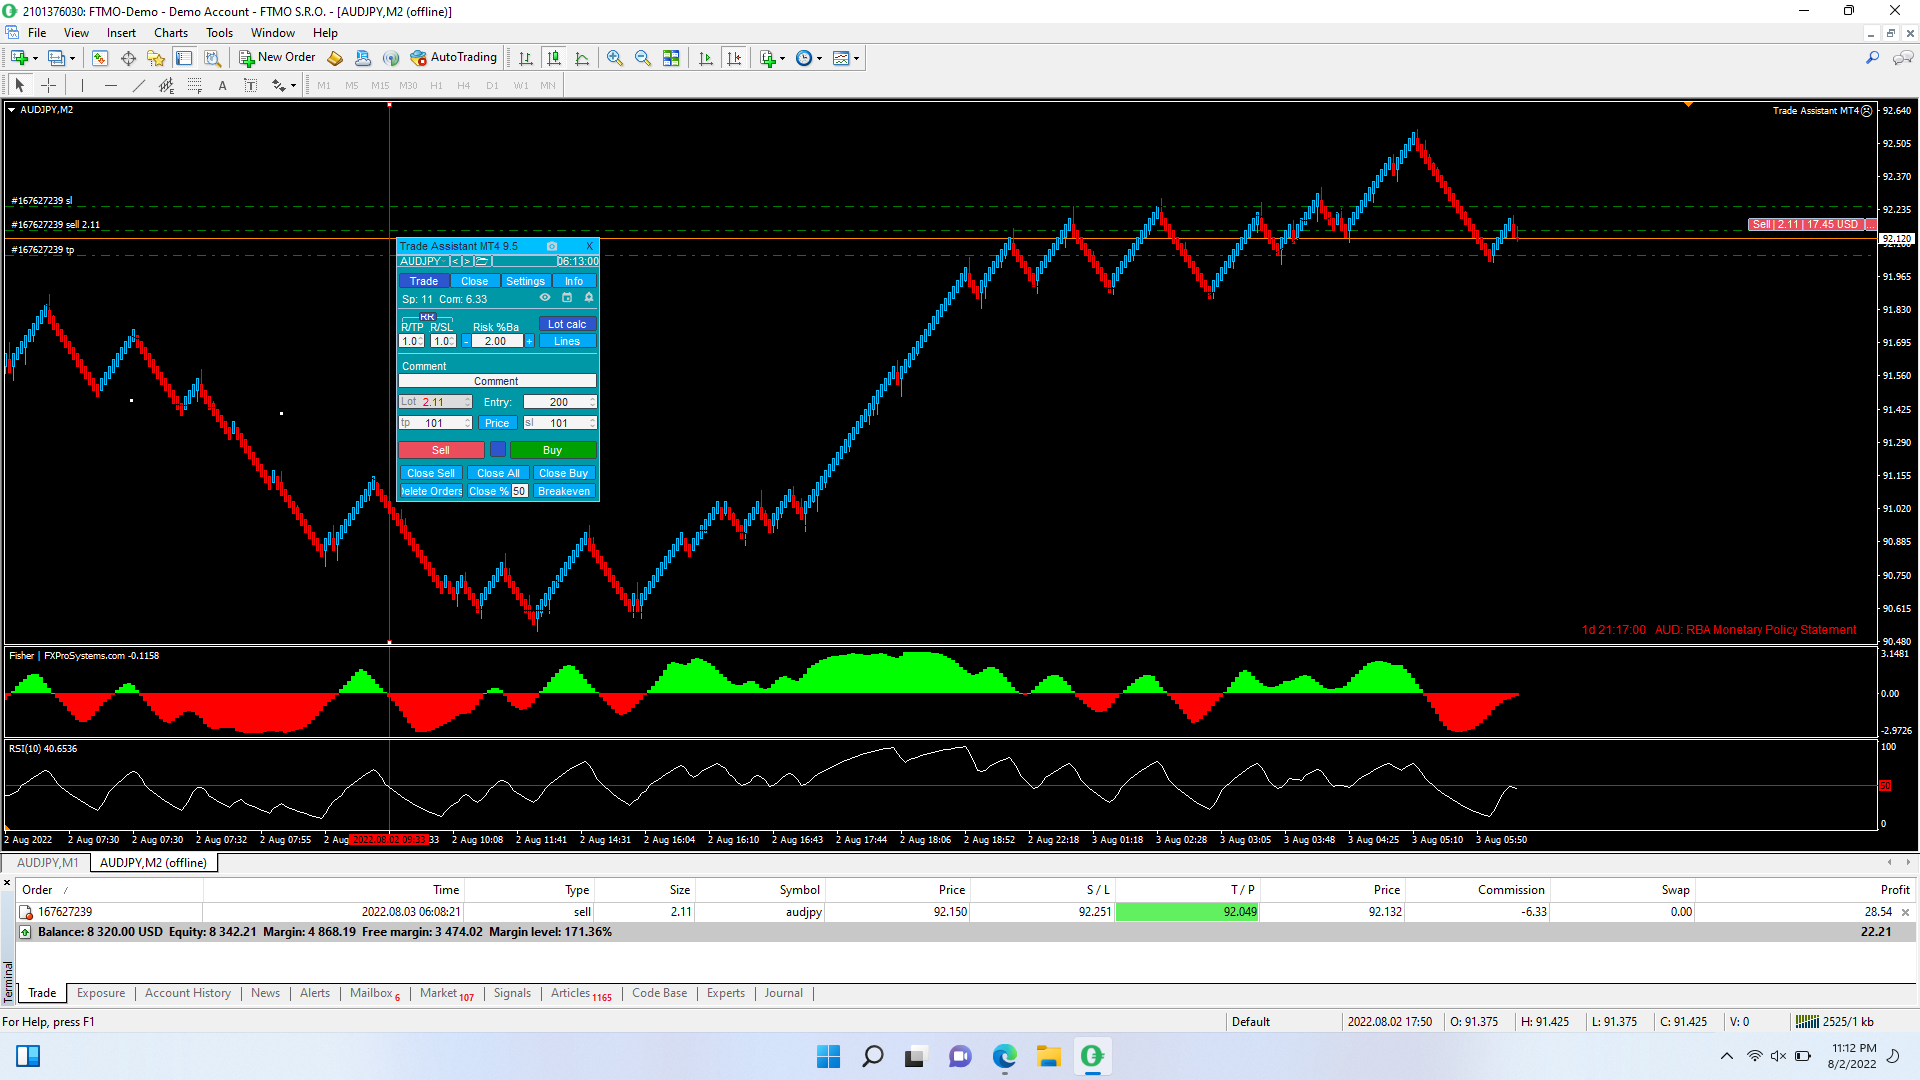
Task: Click the Zoom In magnifier icon
Action: 615,58
